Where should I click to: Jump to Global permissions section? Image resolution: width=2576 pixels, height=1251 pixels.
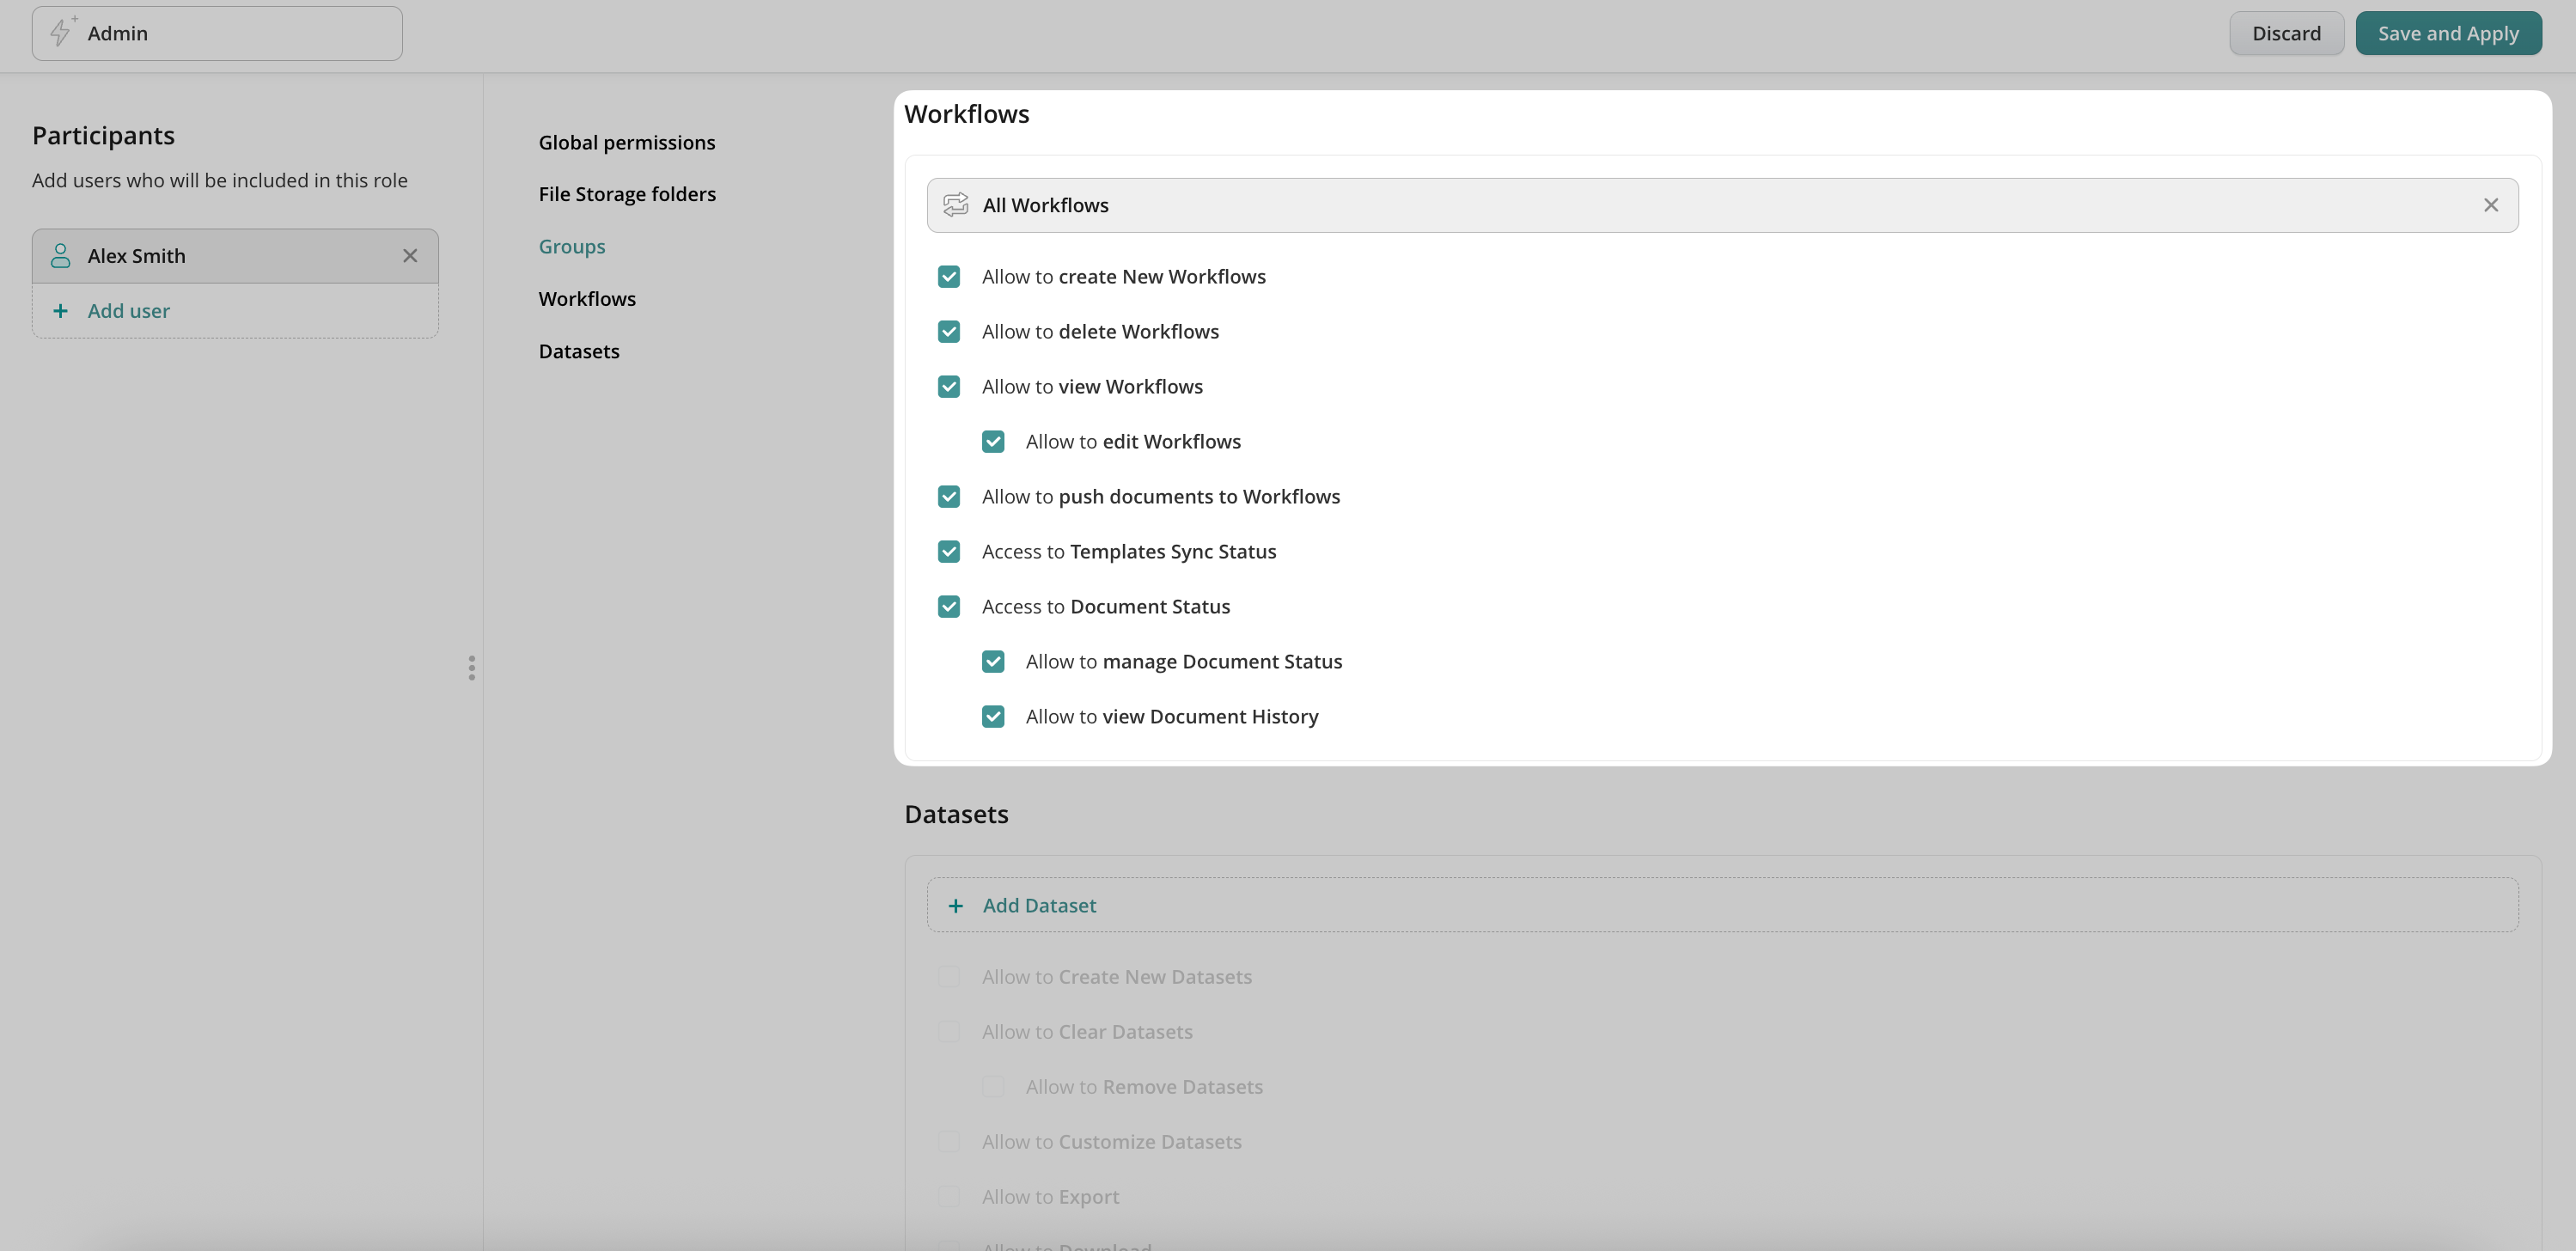click(x=627, y=143)
